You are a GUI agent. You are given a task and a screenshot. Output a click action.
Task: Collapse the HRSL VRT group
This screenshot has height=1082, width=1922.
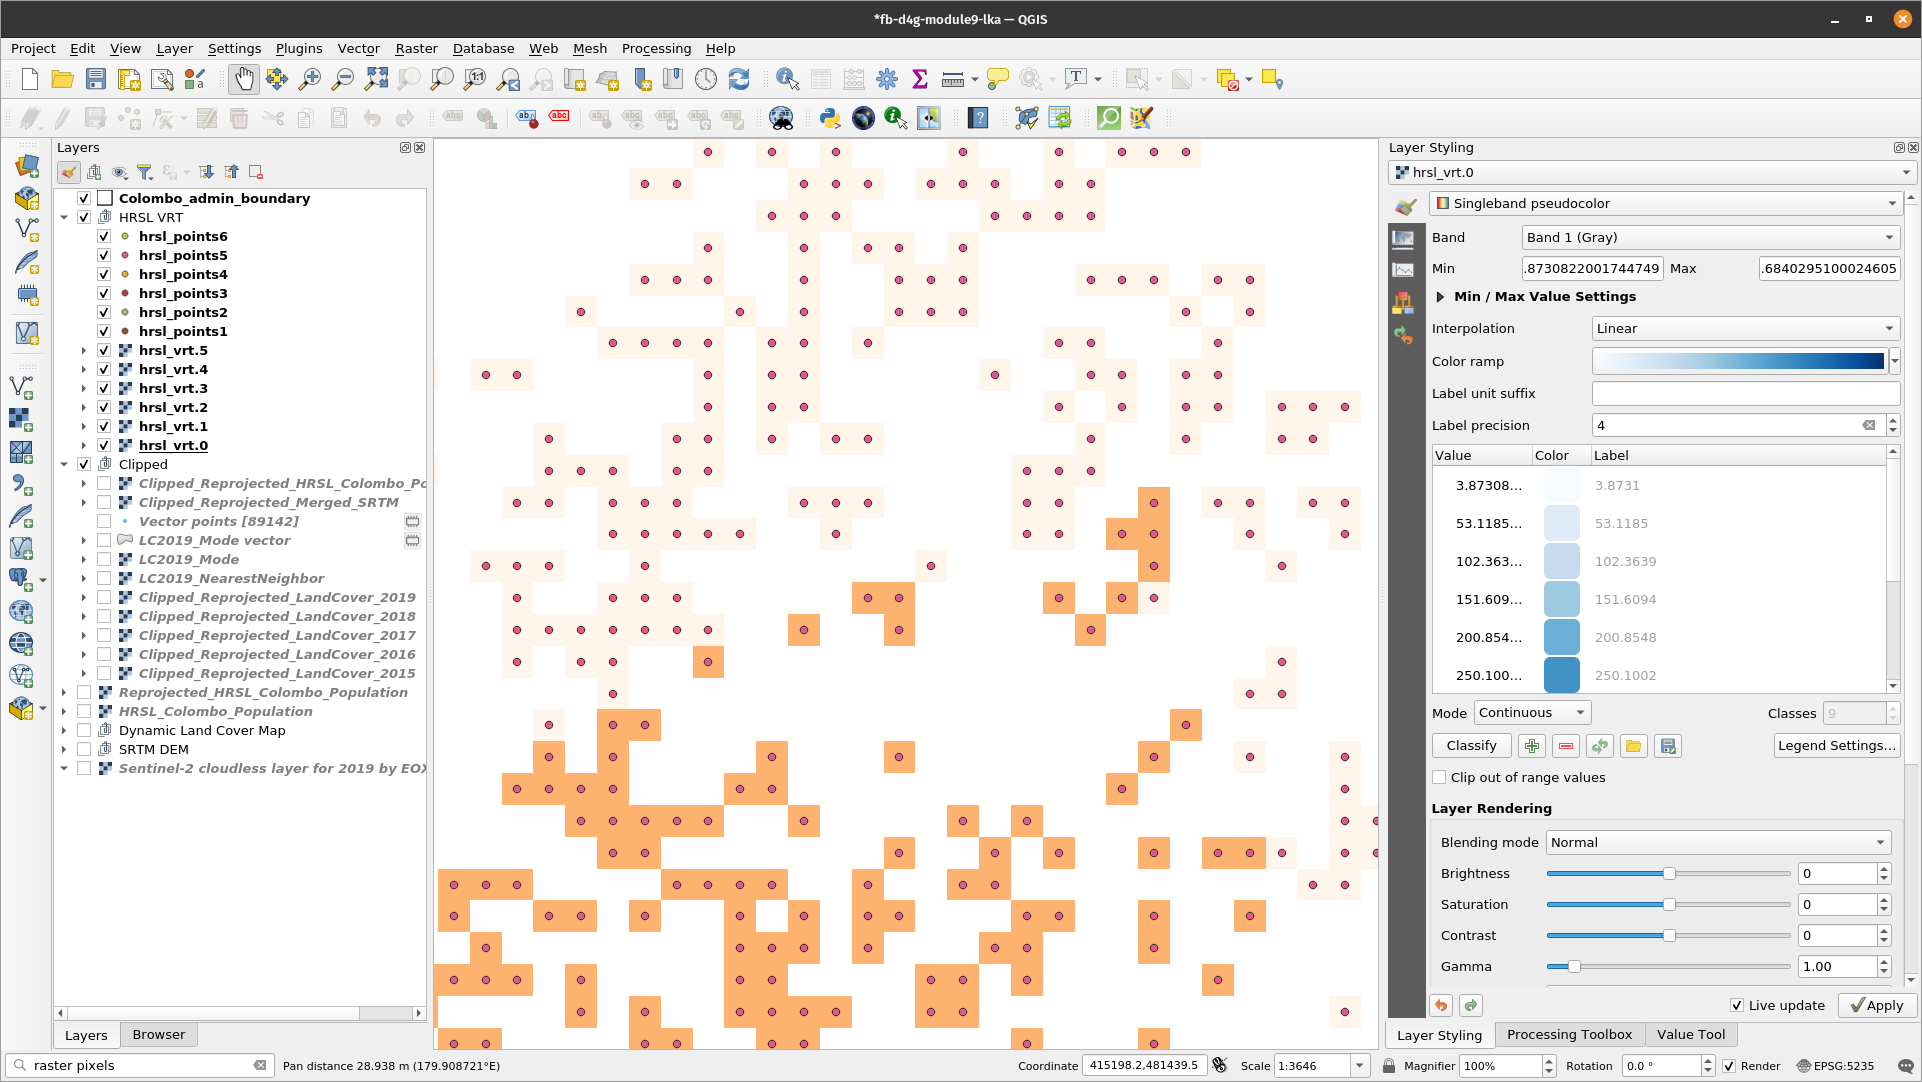click(x=64, y=218)
